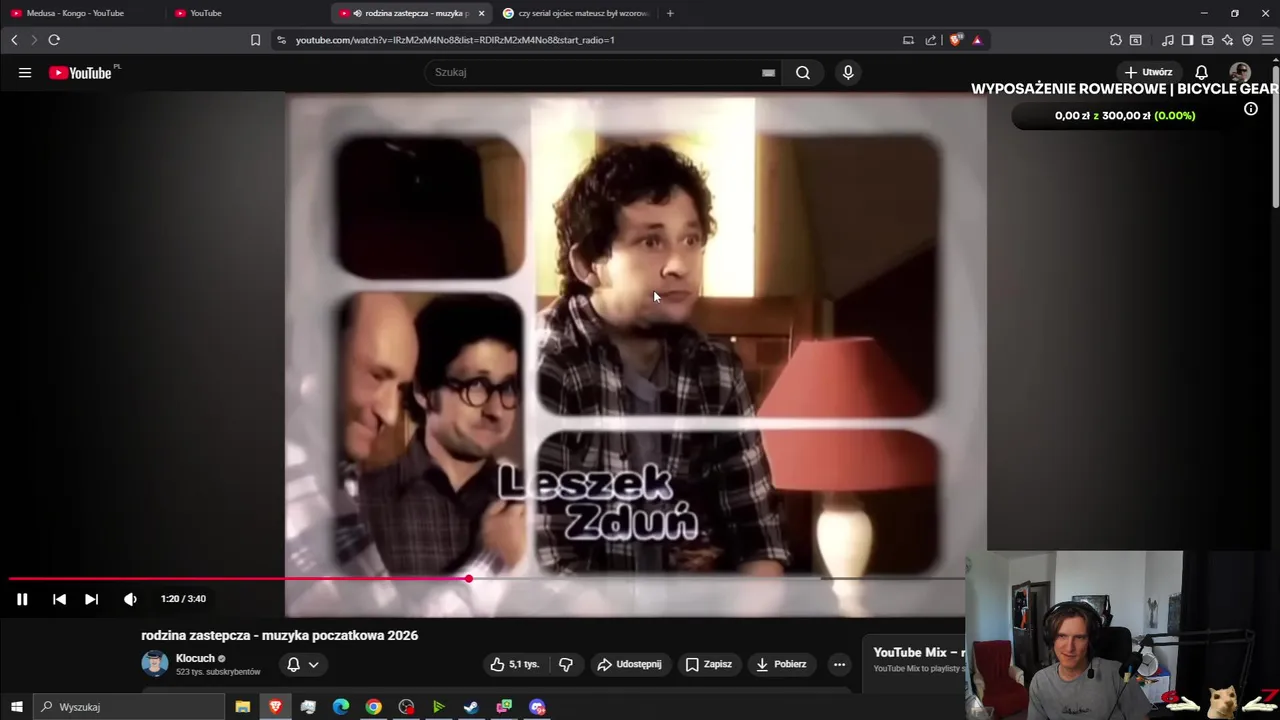1280x720 pixels.
Task: Go to the YouTube home logo
Action: pyautogui.click(x=80, y=73)
